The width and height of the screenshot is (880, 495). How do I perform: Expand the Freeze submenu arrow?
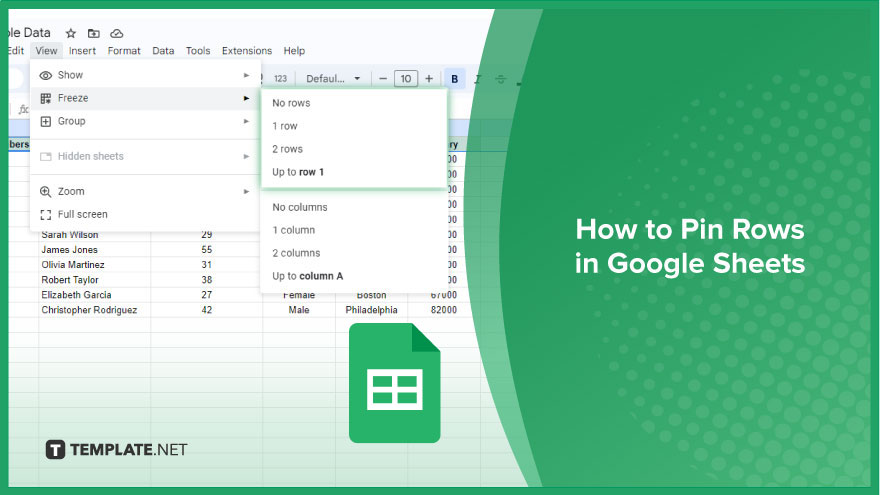tap(246, 98)
